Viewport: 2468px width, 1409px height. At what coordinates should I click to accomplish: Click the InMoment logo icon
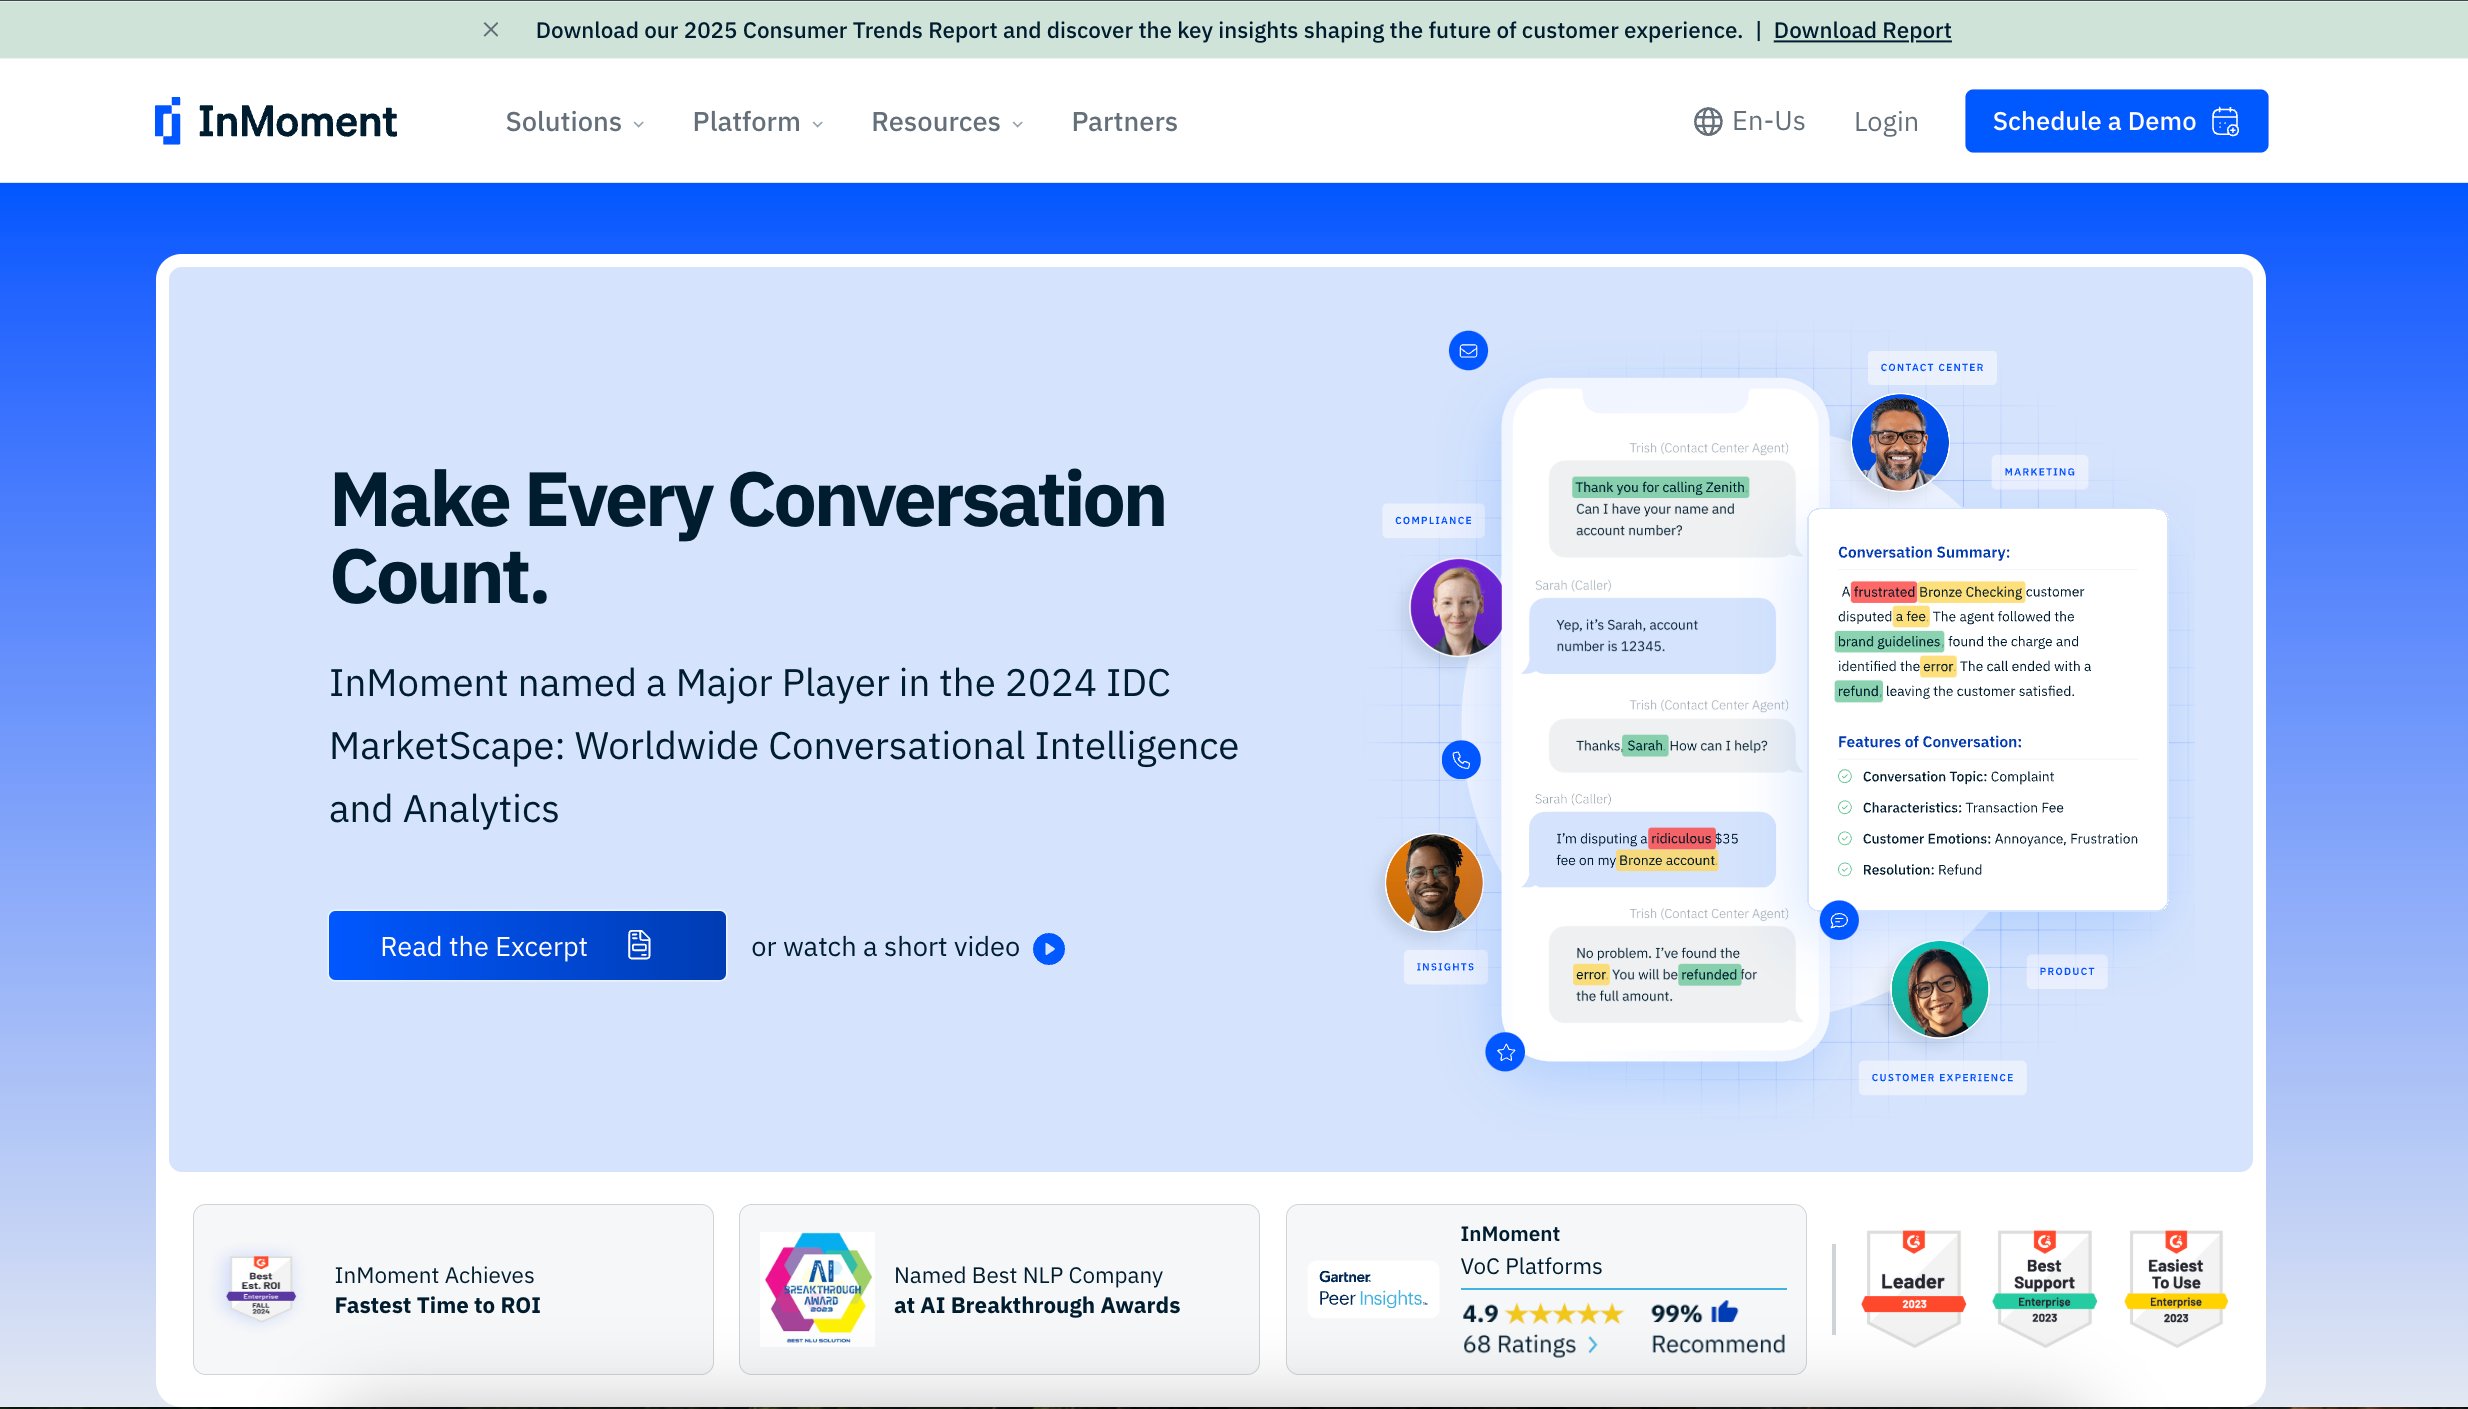pos(168,121)
